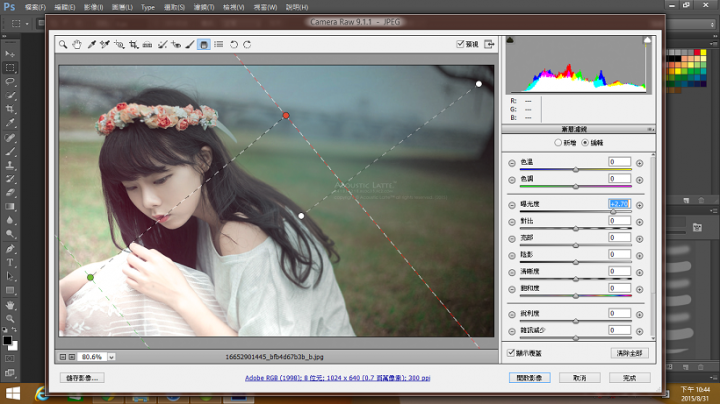Open the 漸層濾鏡 panel menu

tap(650, 129)
